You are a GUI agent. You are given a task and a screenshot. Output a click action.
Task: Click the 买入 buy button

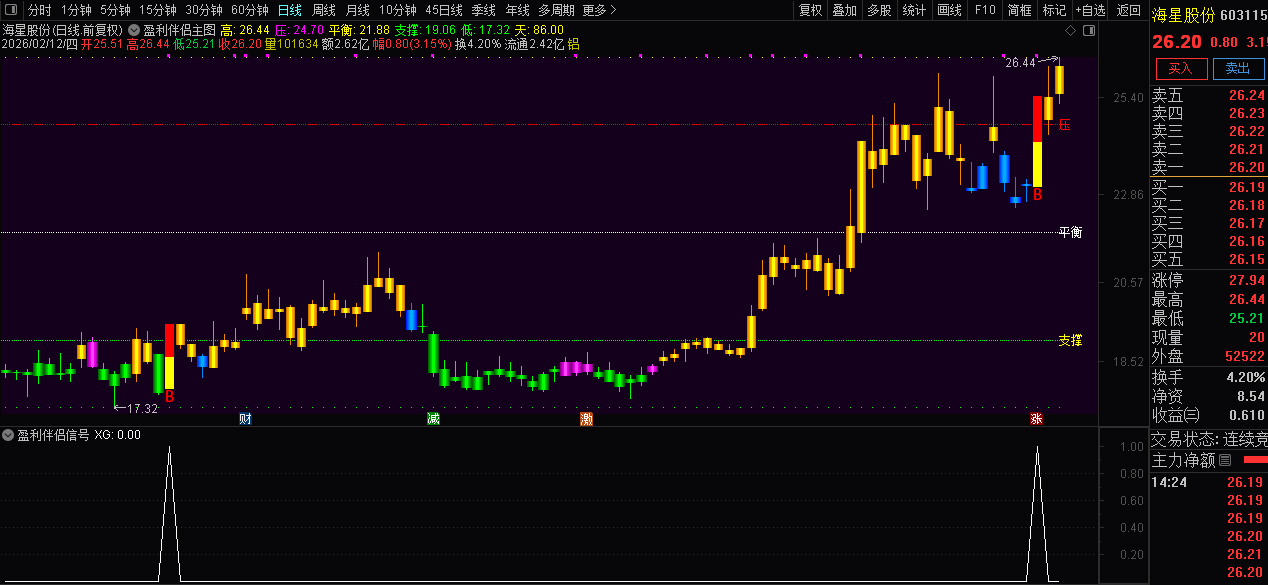click(1181, 68)
